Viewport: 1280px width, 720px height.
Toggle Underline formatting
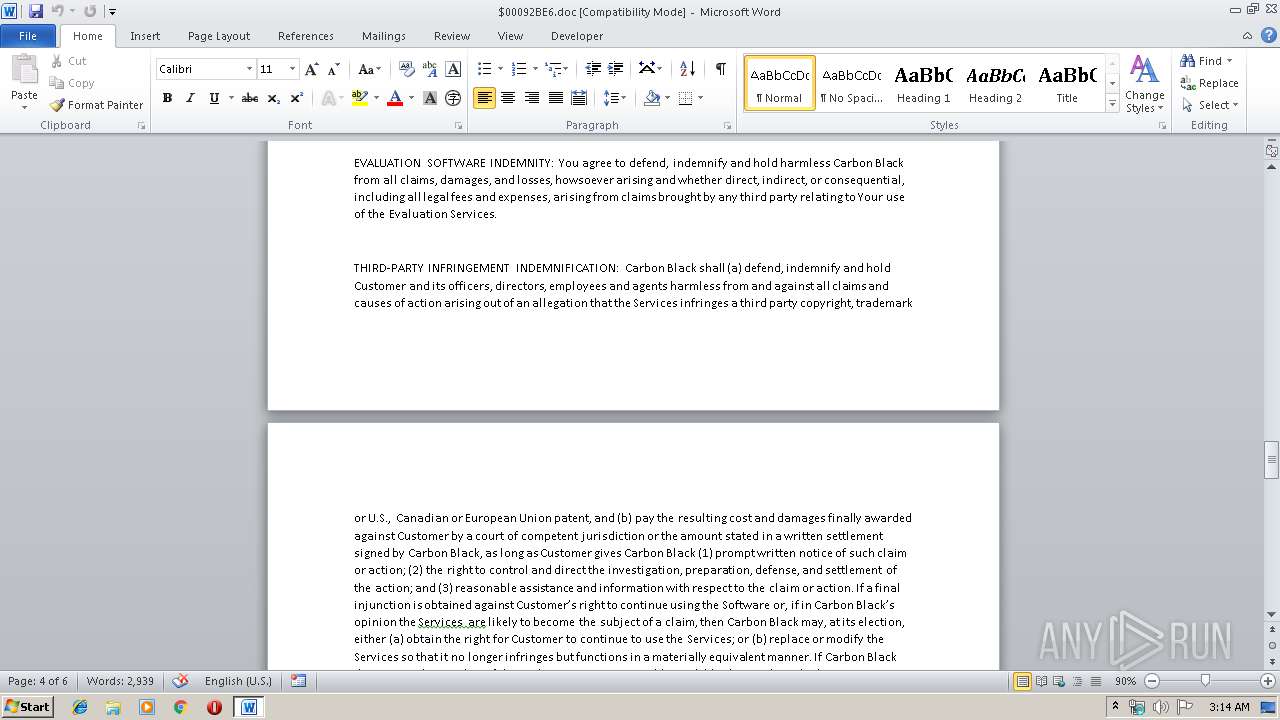coord(213,98)
